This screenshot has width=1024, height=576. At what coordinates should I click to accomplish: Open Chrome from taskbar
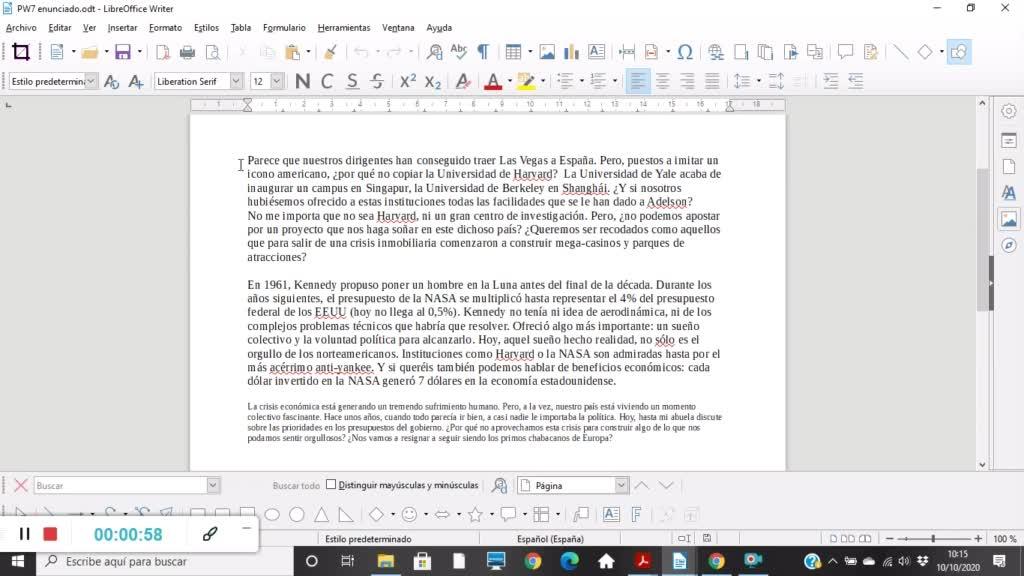coord(533,561)
